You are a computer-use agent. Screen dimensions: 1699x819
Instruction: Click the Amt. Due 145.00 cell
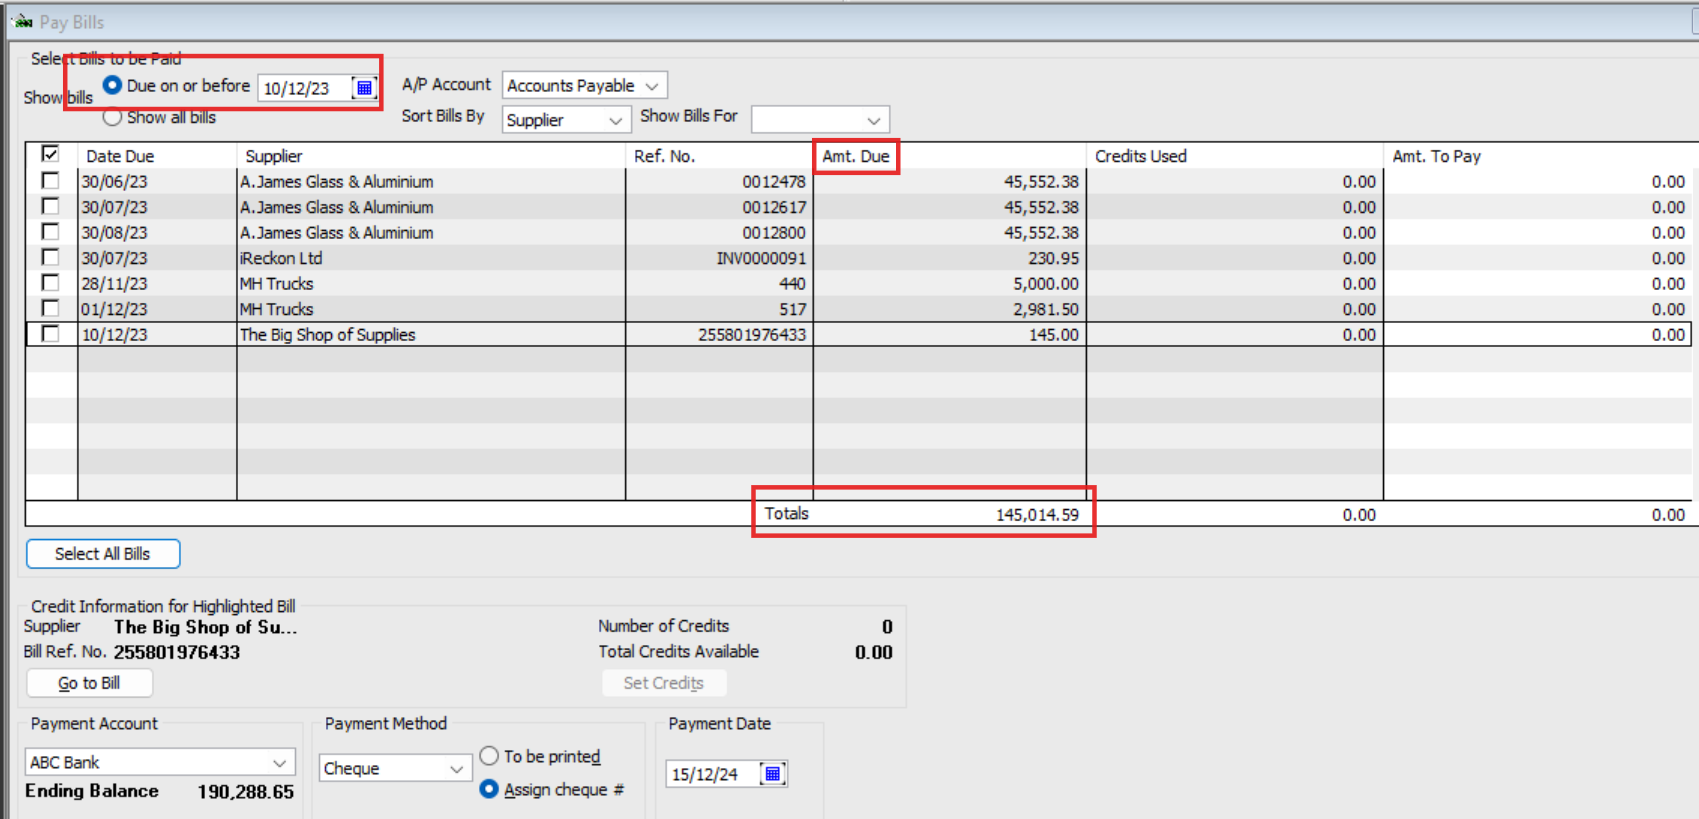point(950,335)
